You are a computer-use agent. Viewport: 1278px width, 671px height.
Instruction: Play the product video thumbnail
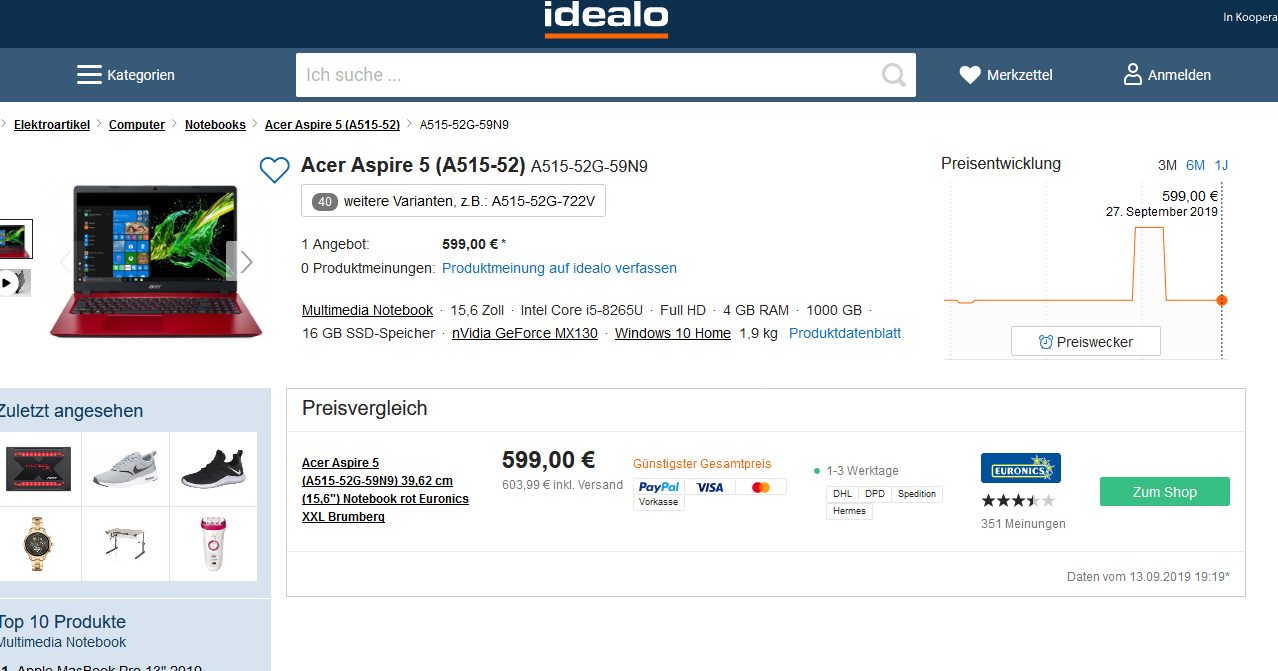[8, 283]
